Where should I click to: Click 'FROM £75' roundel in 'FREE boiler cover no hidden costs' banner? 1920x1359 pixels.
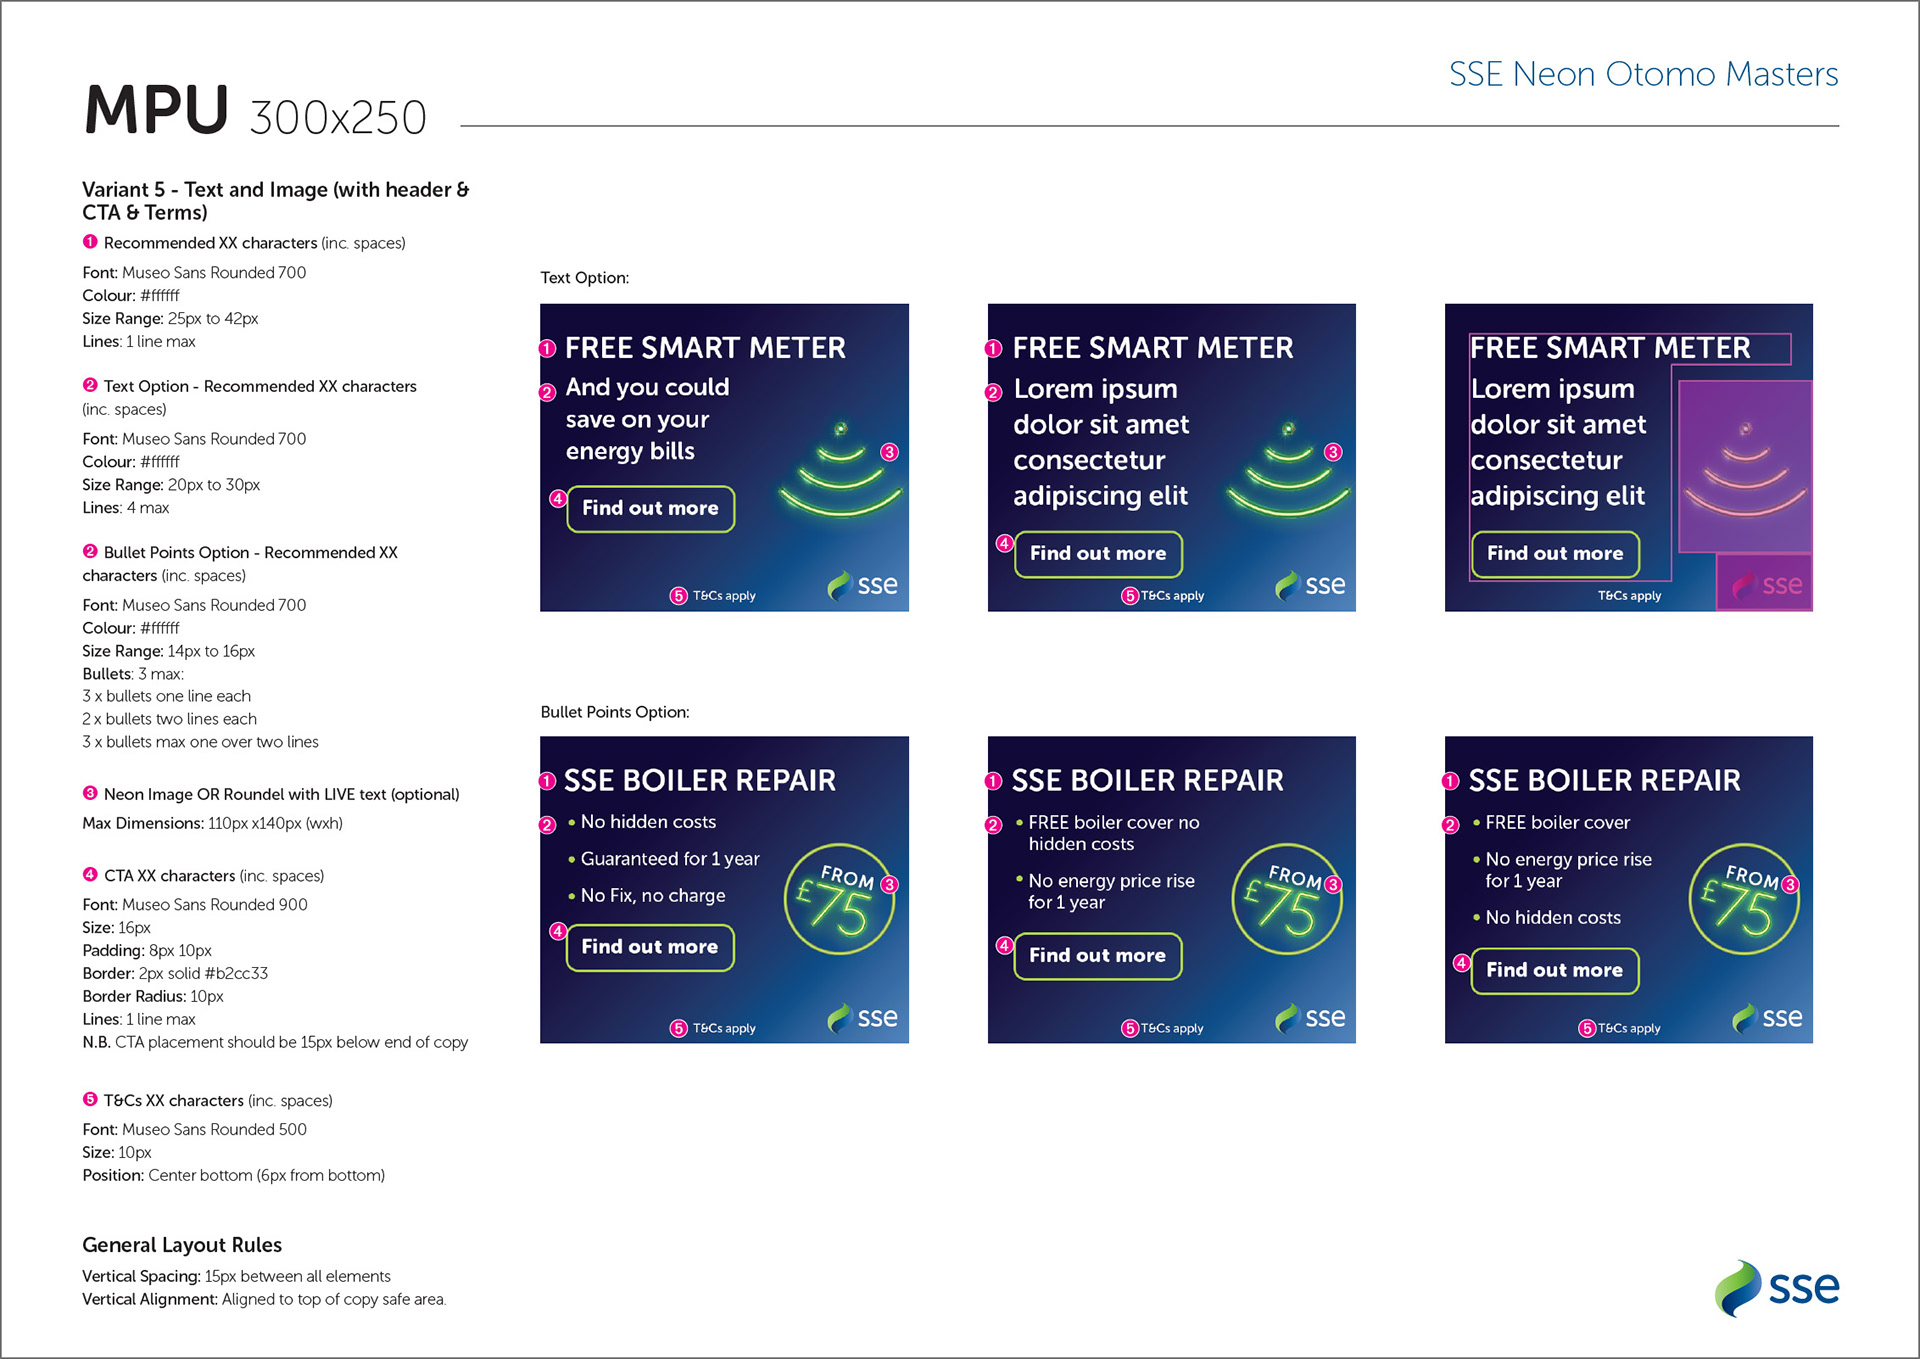coord(1287,899)
